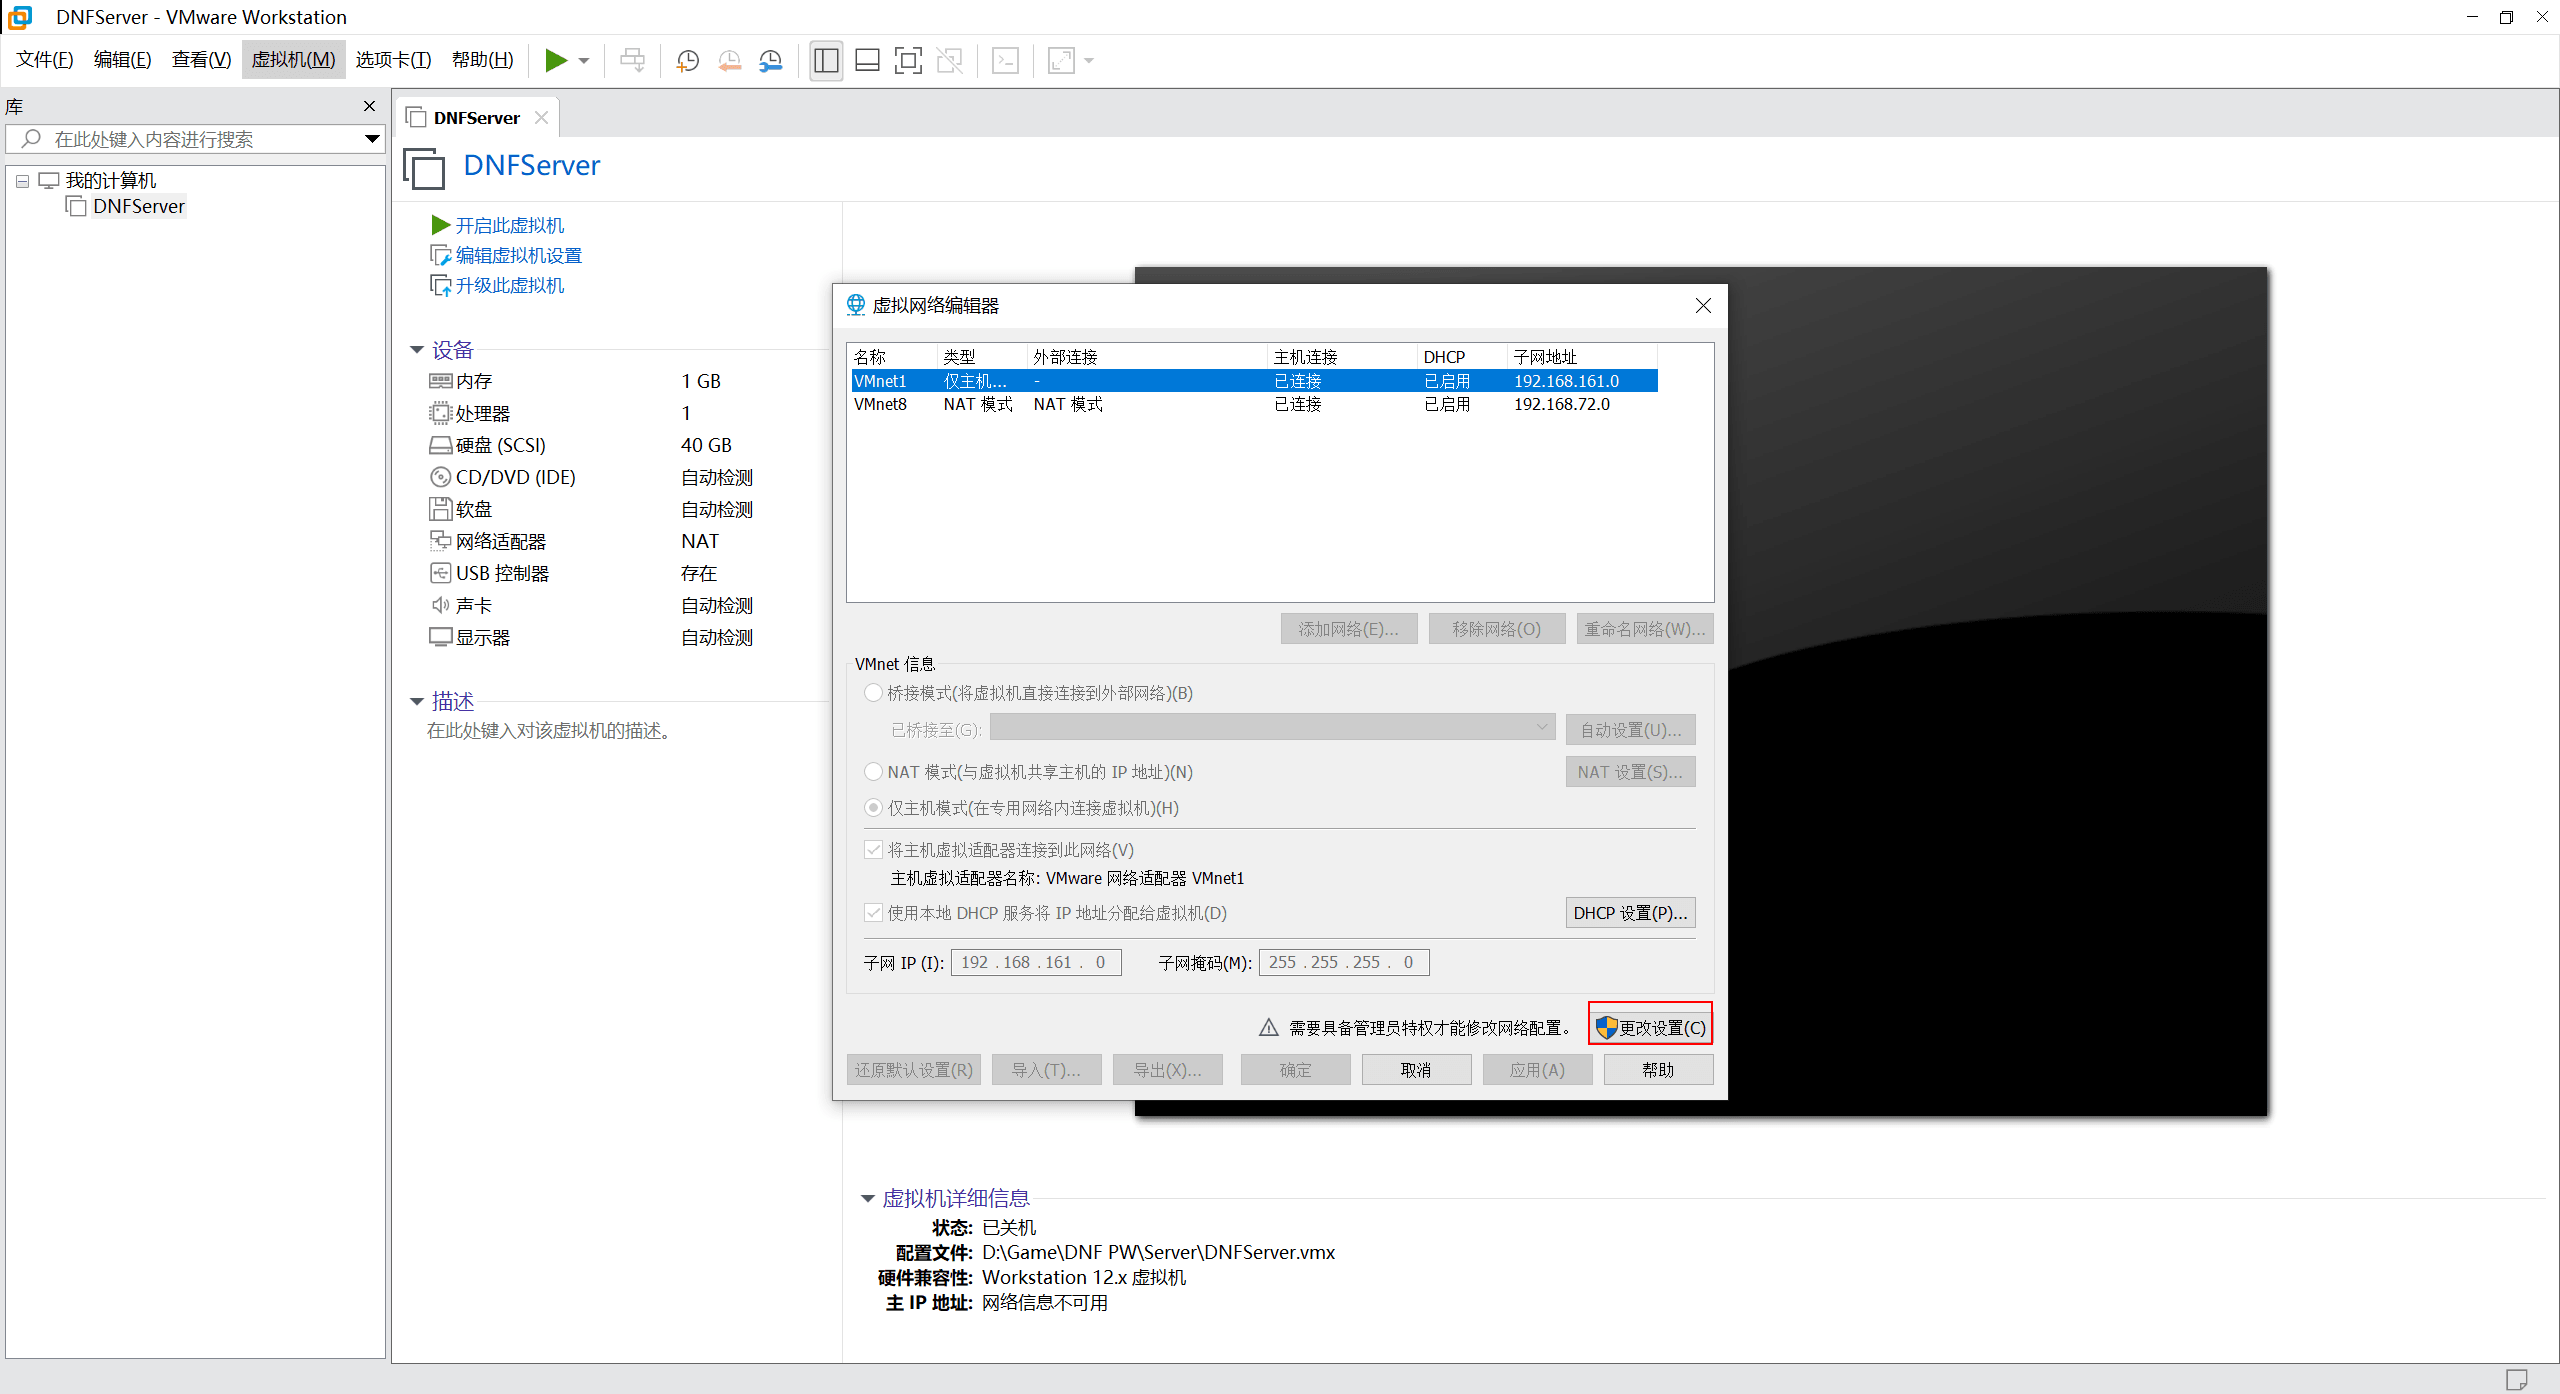
Task: Select 仅主机模式 radio button
Action: (x=874, y=808)
